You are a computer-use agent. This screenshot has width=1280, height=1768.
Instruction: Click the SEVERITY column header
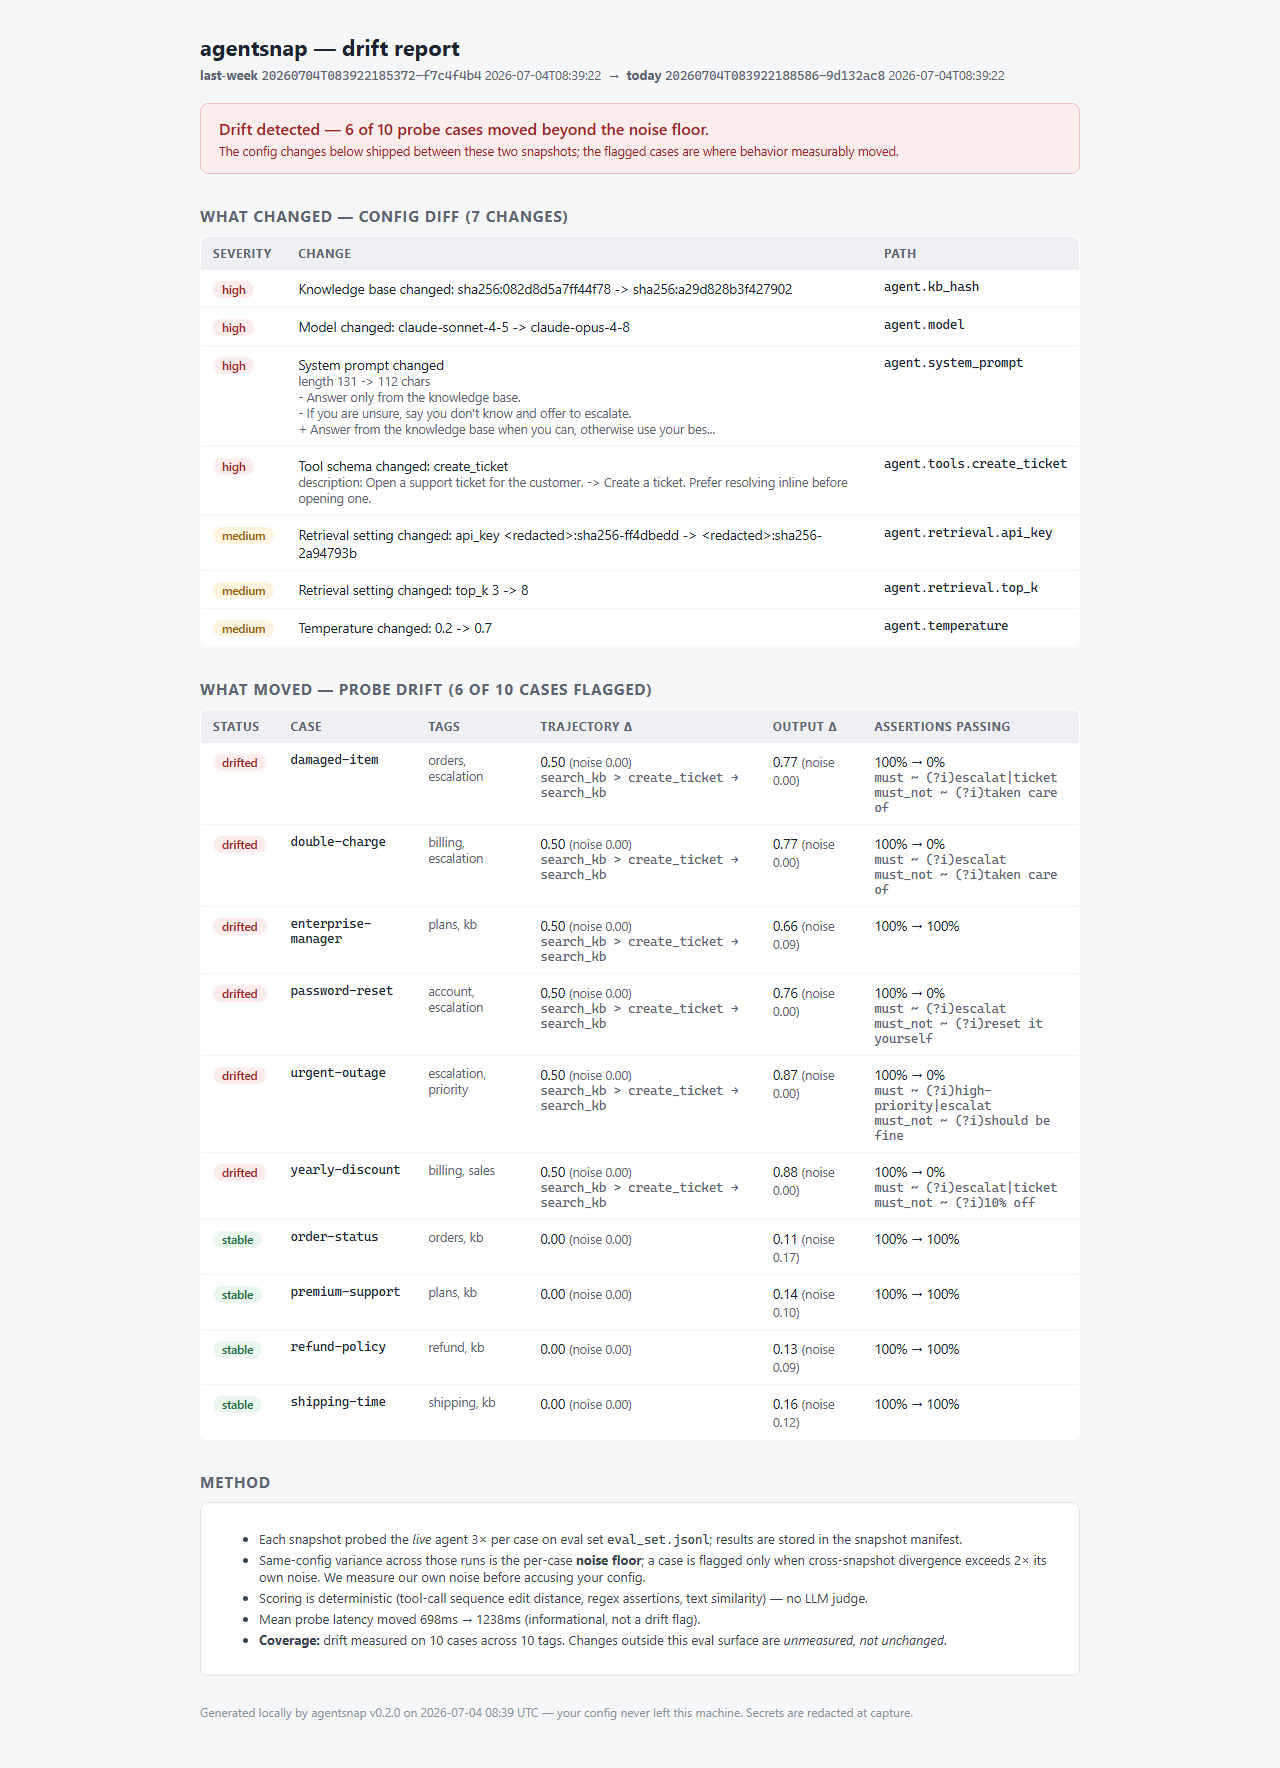[x=242, y=254]
